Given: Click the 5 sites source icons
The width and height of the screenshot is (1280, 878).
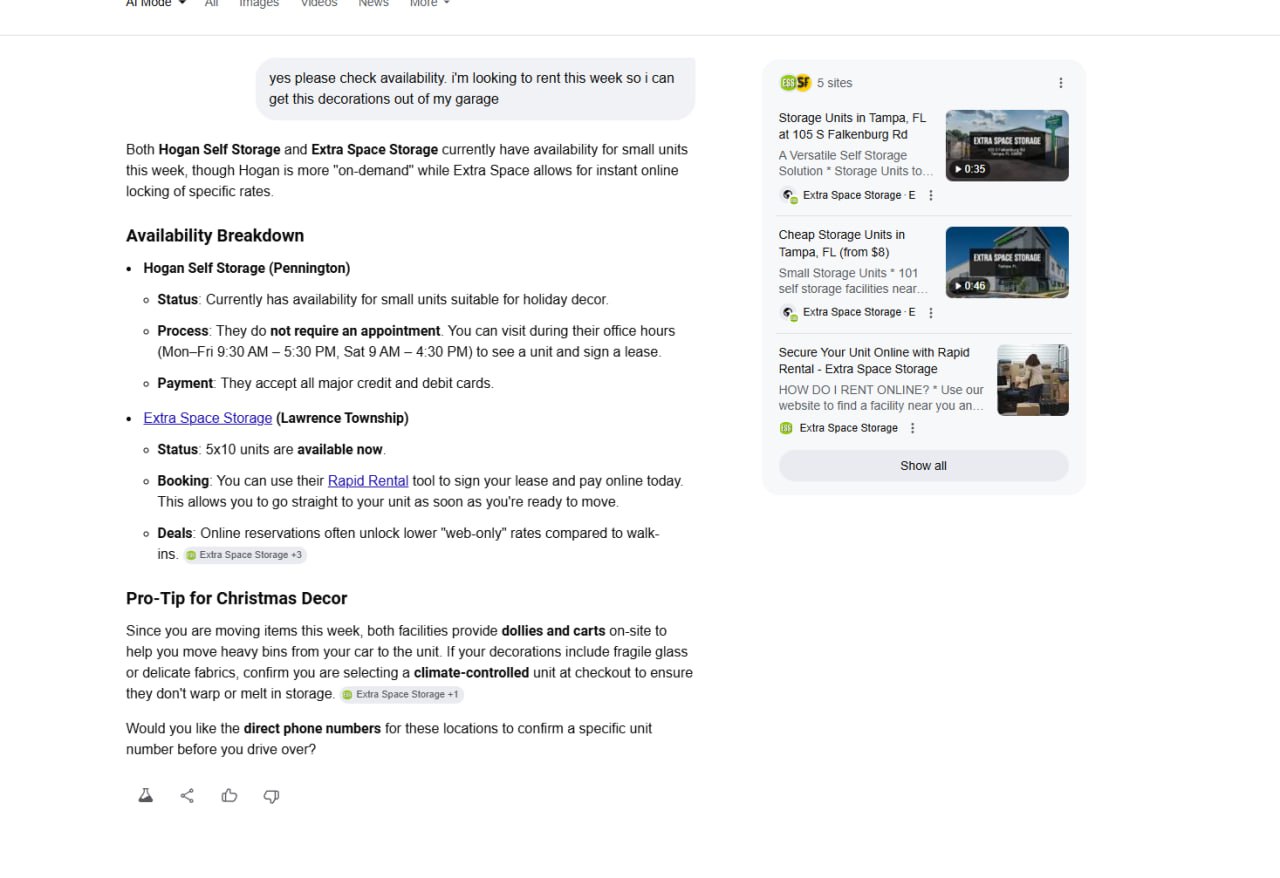Looking at the screenshot, I should tap(795, 83).
